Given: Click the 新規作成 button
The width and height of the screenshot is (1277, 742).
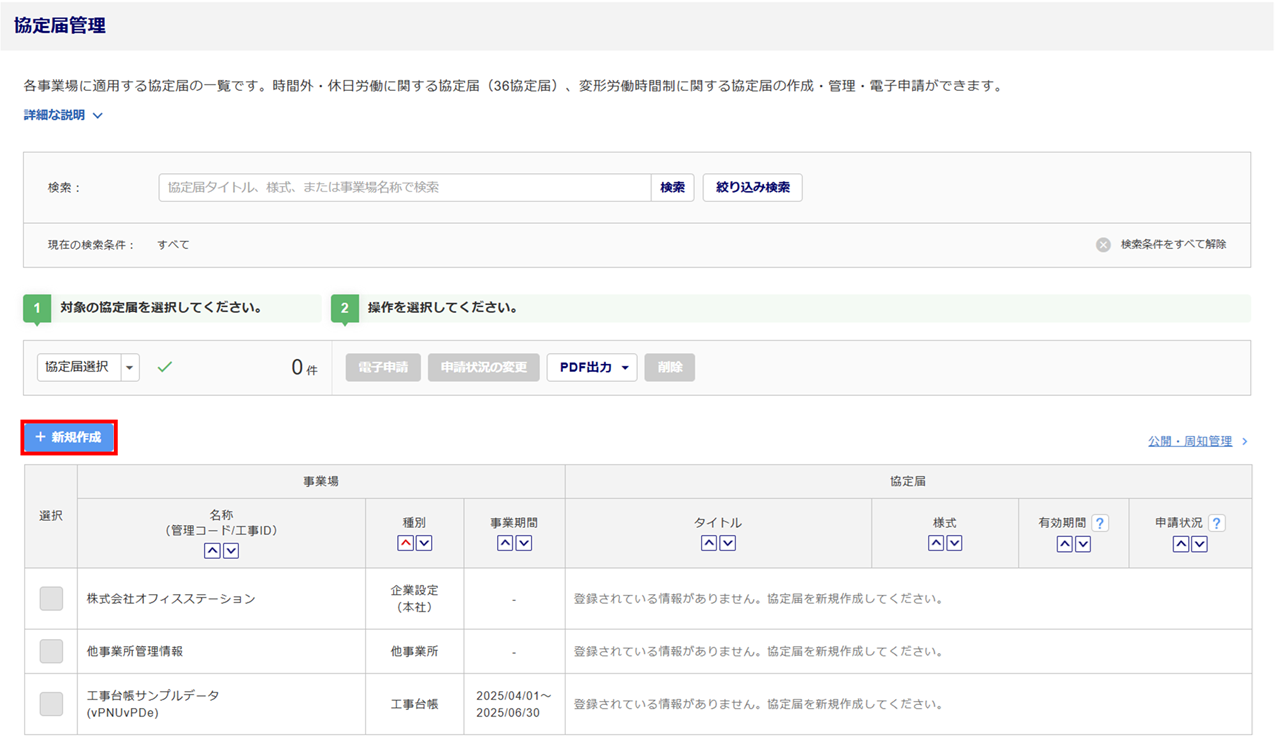Looking at the screenshot, I should pos(69,438).
